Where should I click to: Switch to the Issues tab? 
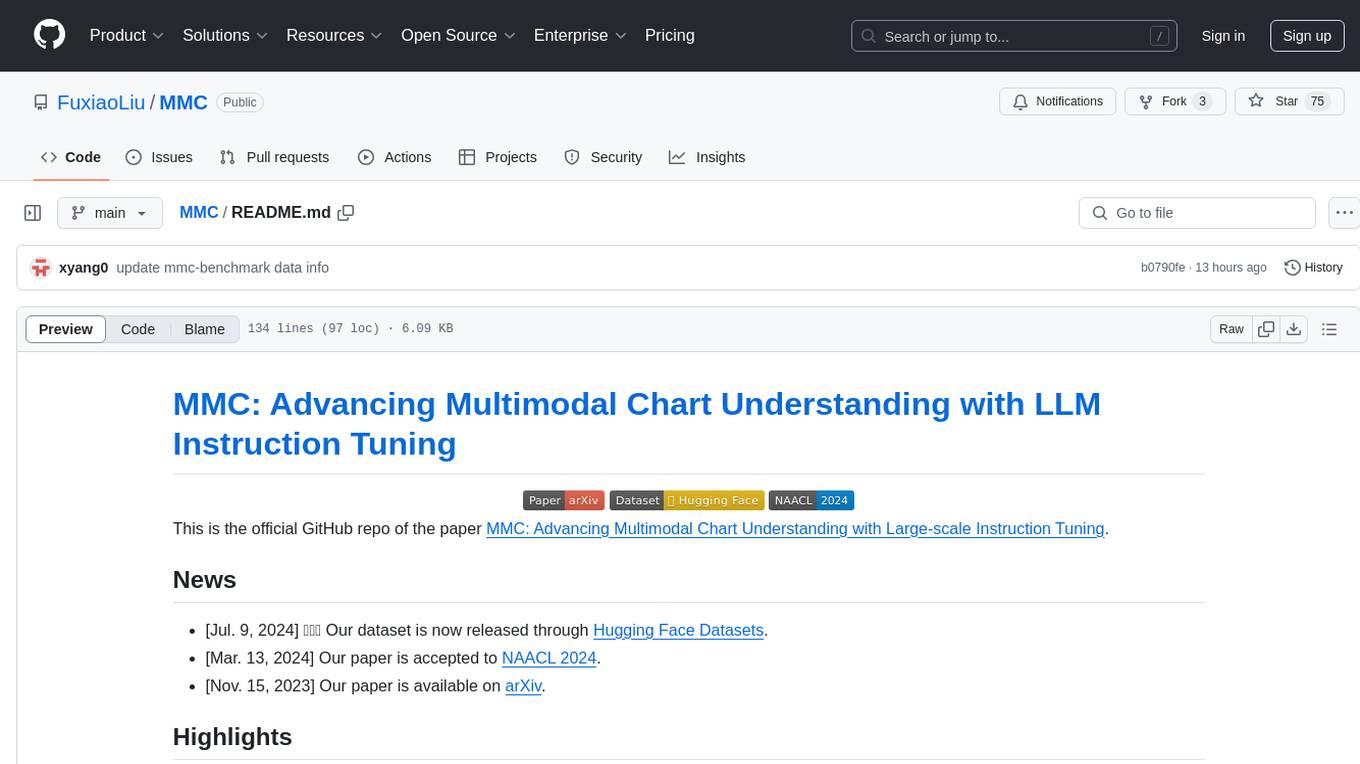(x=159, y=157)
